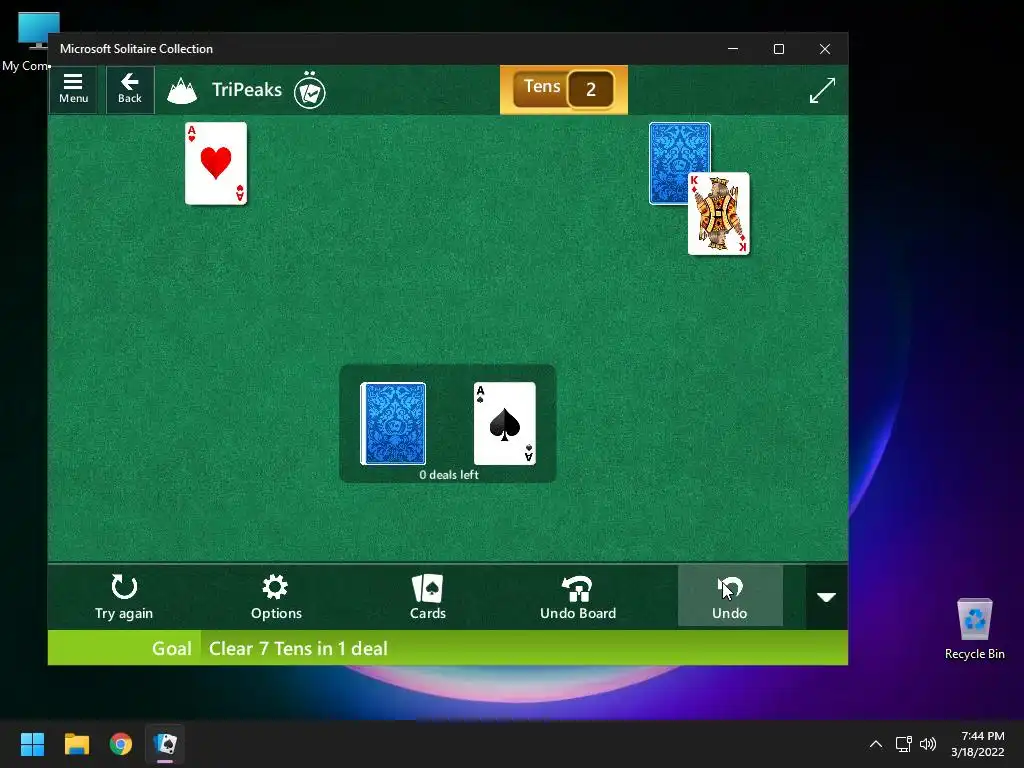
Task: Click Try again to restart the deal
Action: coord(124,596)
